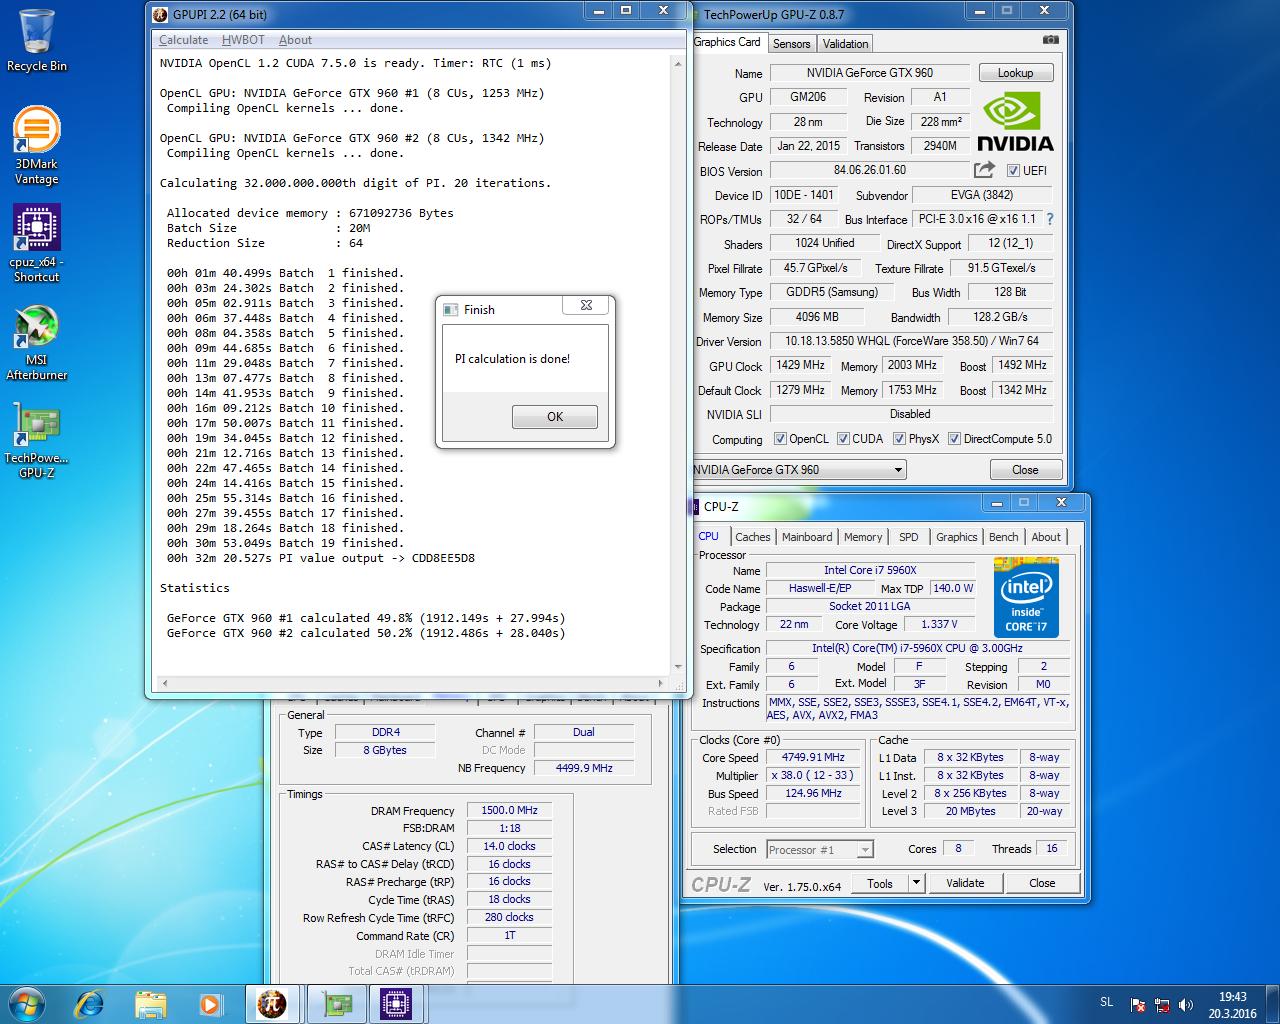Viewport: 1280px width, 1024px height.
Task: Open the Calculate menu in GPUPI
Action: (184, 40)
